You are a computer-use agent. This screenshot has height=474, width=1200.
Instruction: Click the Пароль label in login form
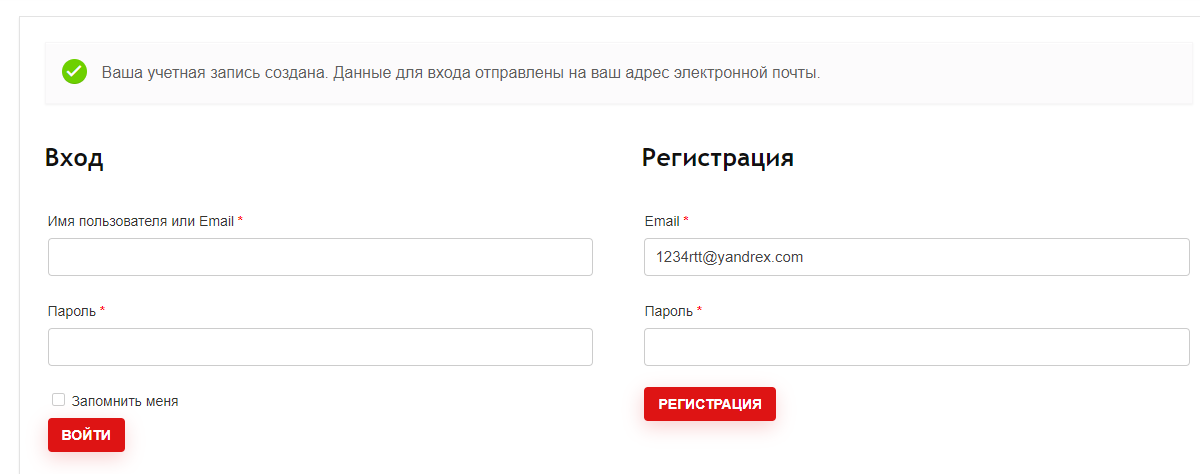pyautogui.click(x=72, y=311)
